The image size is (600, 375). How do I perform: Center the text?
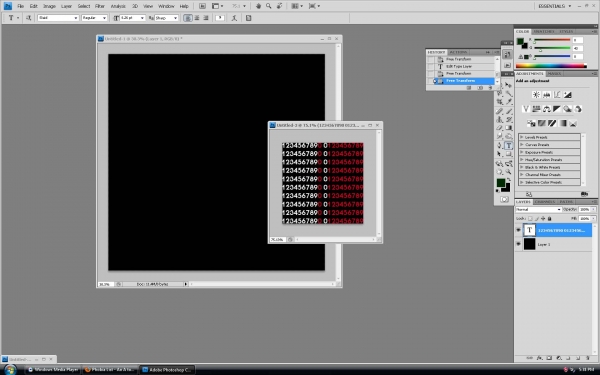[197, 18]
